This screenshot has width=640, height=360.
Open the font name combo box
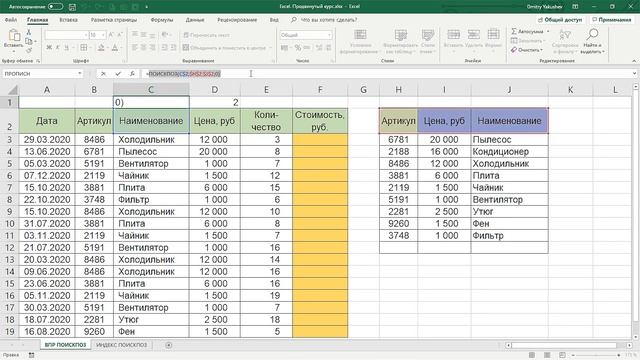66,35
